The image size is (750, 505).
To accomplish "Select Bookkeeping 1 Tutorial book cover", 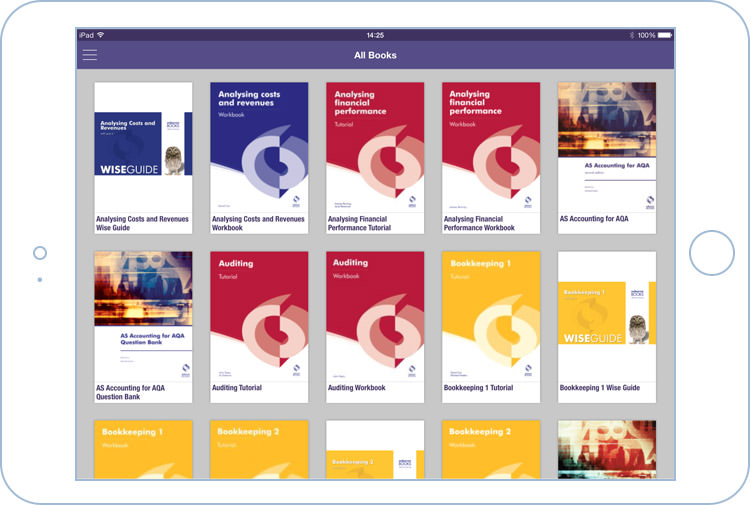I will [491, 315].
